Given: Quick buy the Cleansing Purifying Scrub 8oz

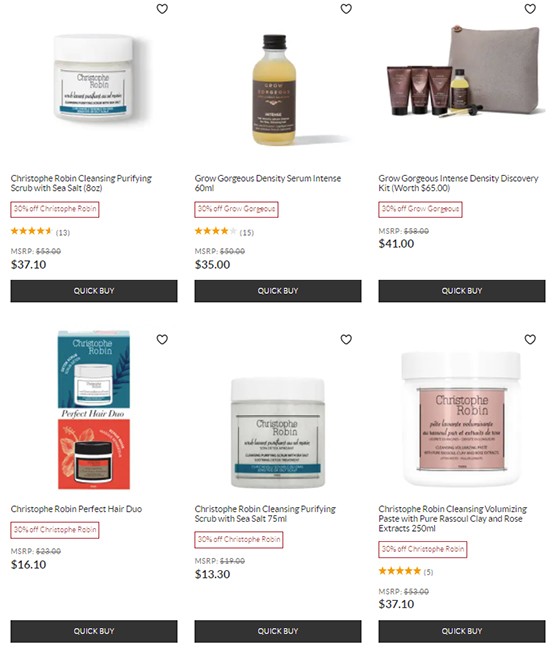Looking at the screenshot, I should tap(94, 291).
